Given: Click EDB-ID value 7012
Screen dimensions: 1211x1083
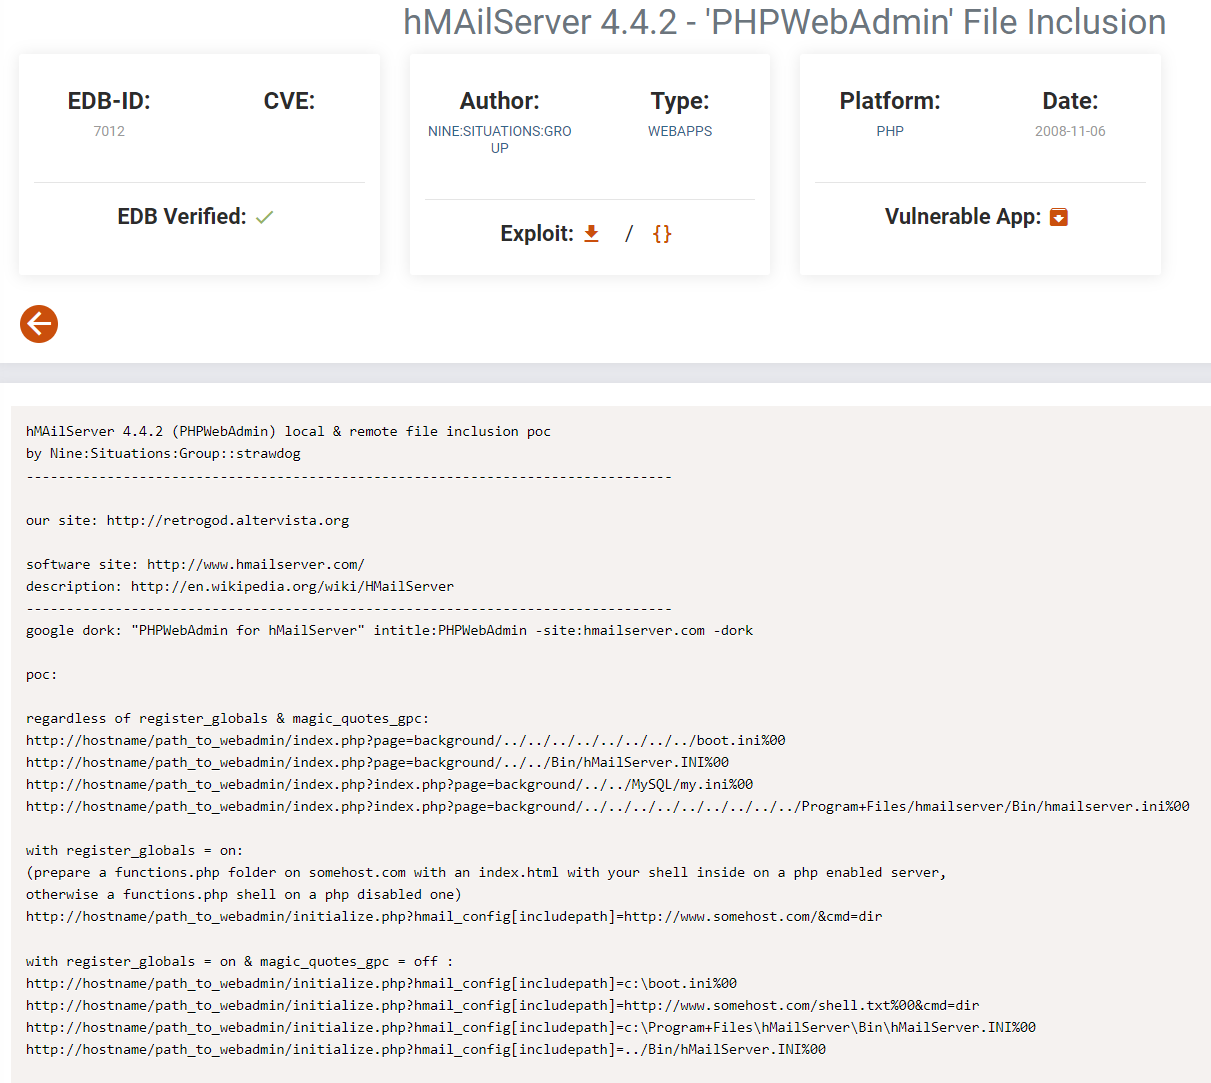Looking at the screenshot, I should click(109, 131).
